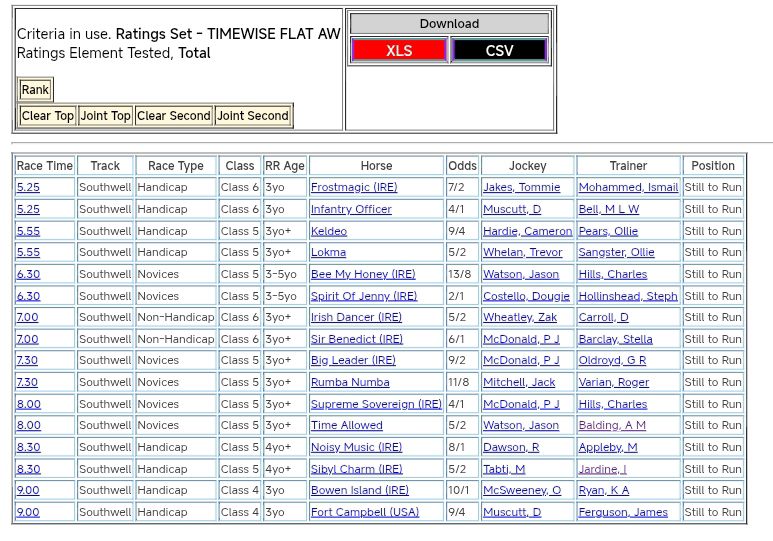Click the Clear Top button
This screenshot has width=773, height=541.
pos(48,116)
